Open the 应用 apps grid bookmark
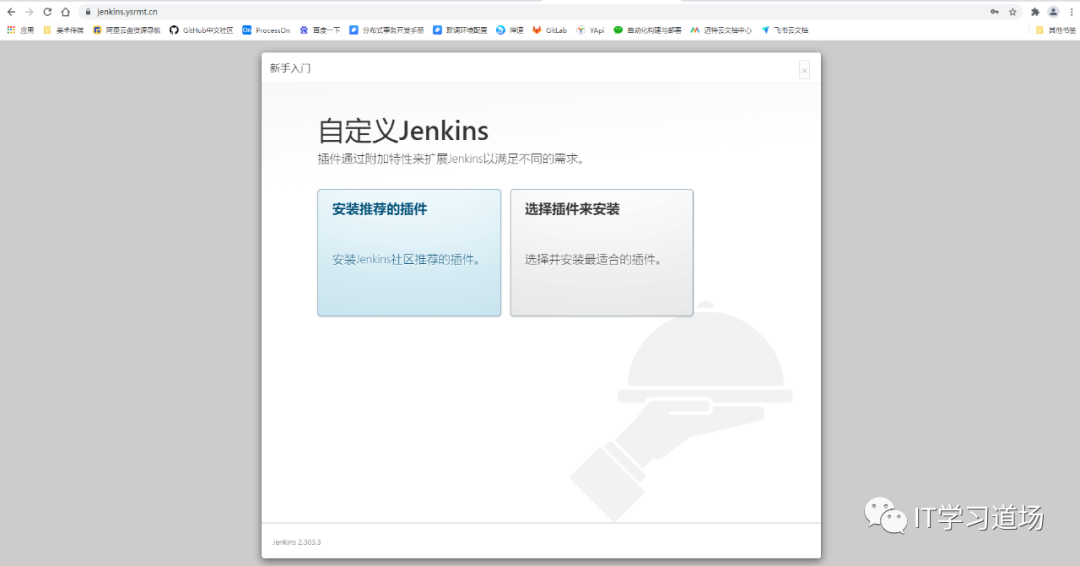This screenshot has width=1080, height=566. (x=20, y=30)
